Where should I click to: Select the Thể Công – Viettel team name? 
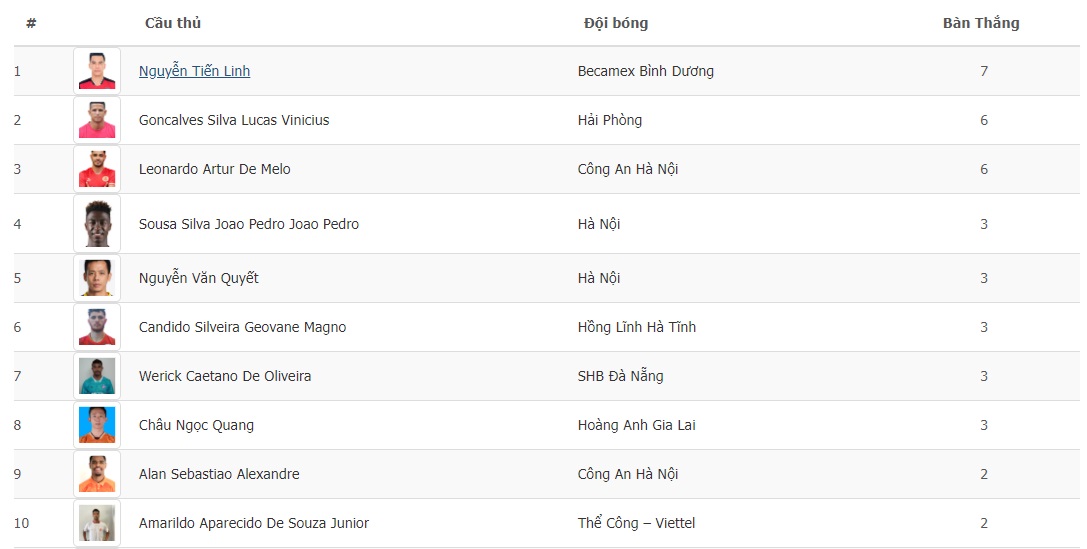click(636, 523)
